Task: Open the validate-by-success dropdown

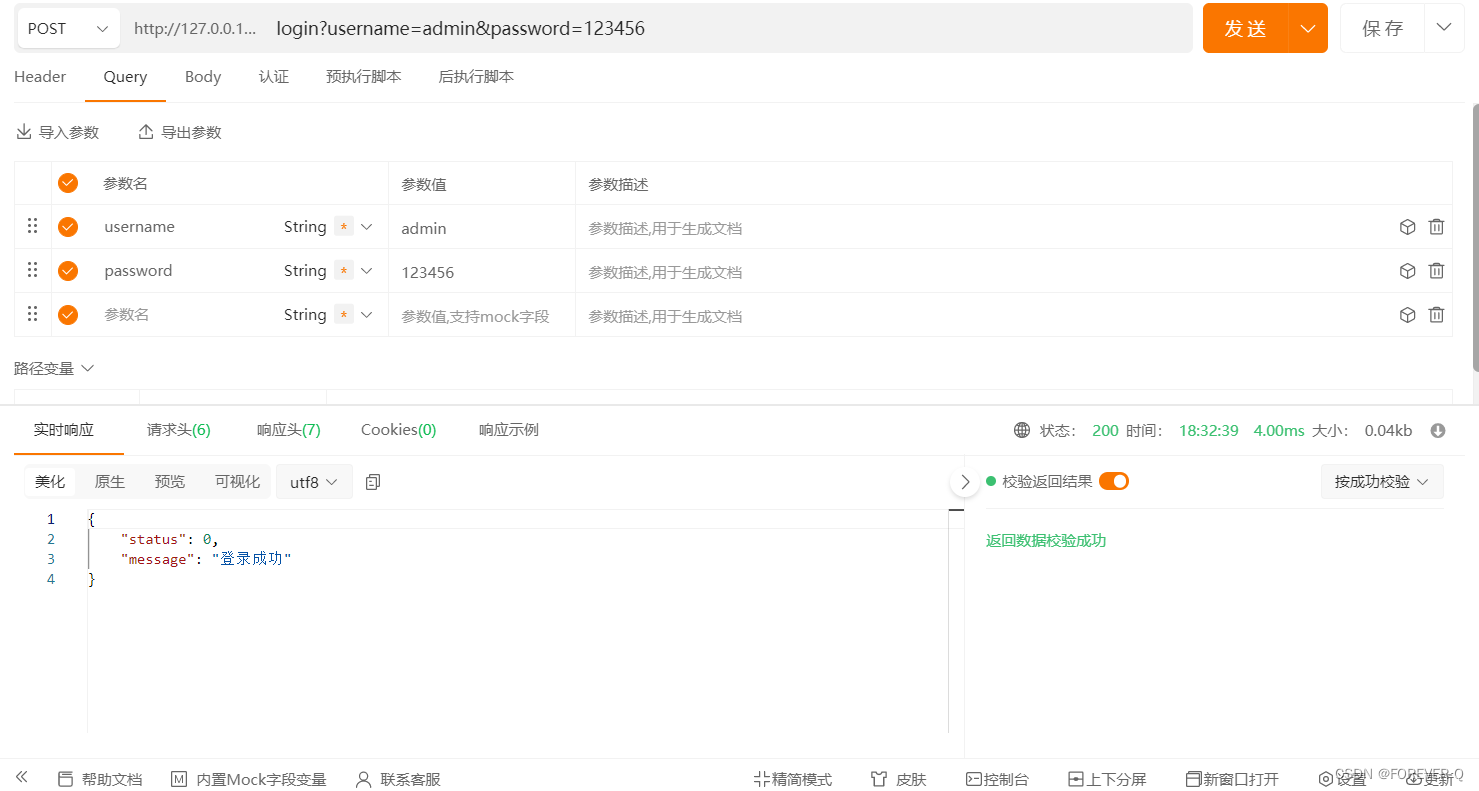Action: [1382, 481]
